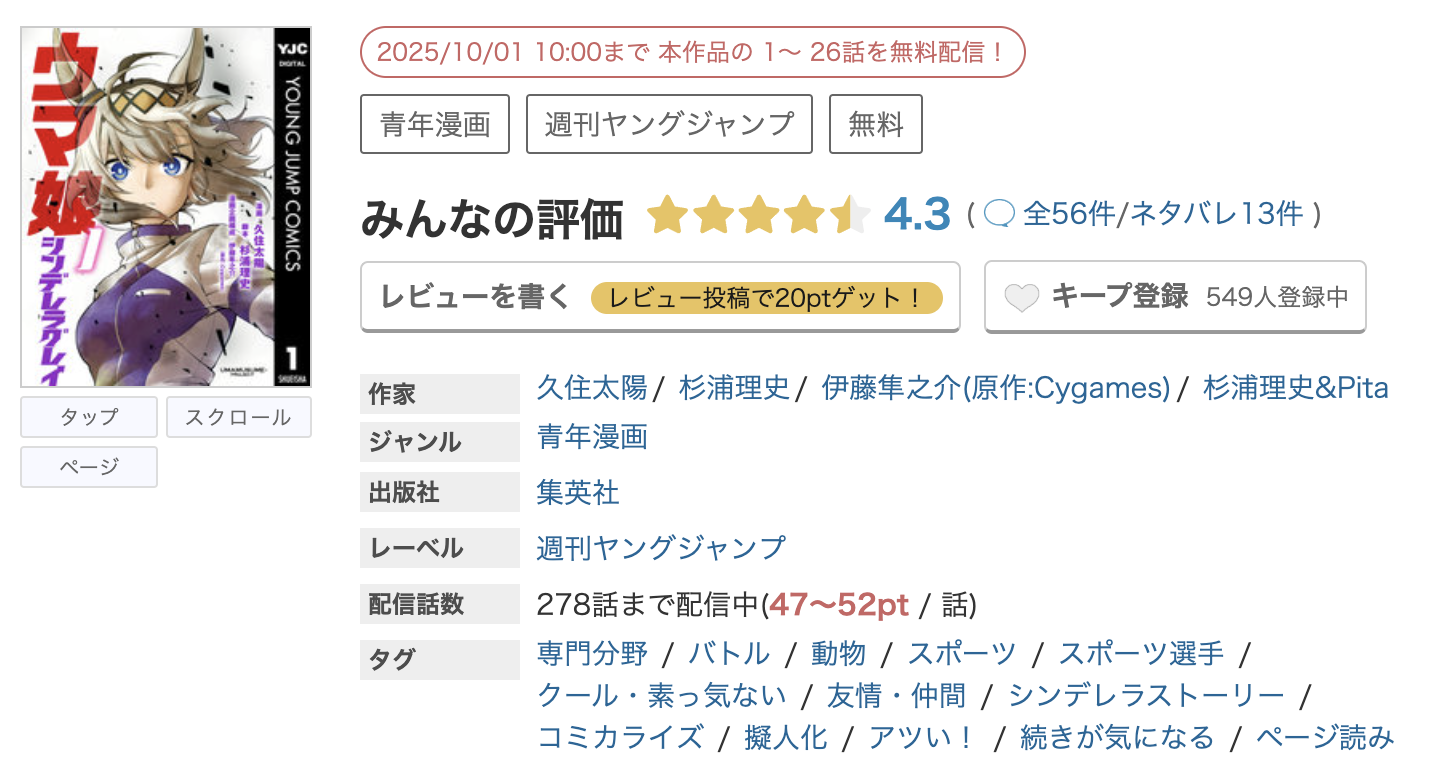Click the バトル tag link
Viewport: 1432px width, 780px height.
[729, 654]
